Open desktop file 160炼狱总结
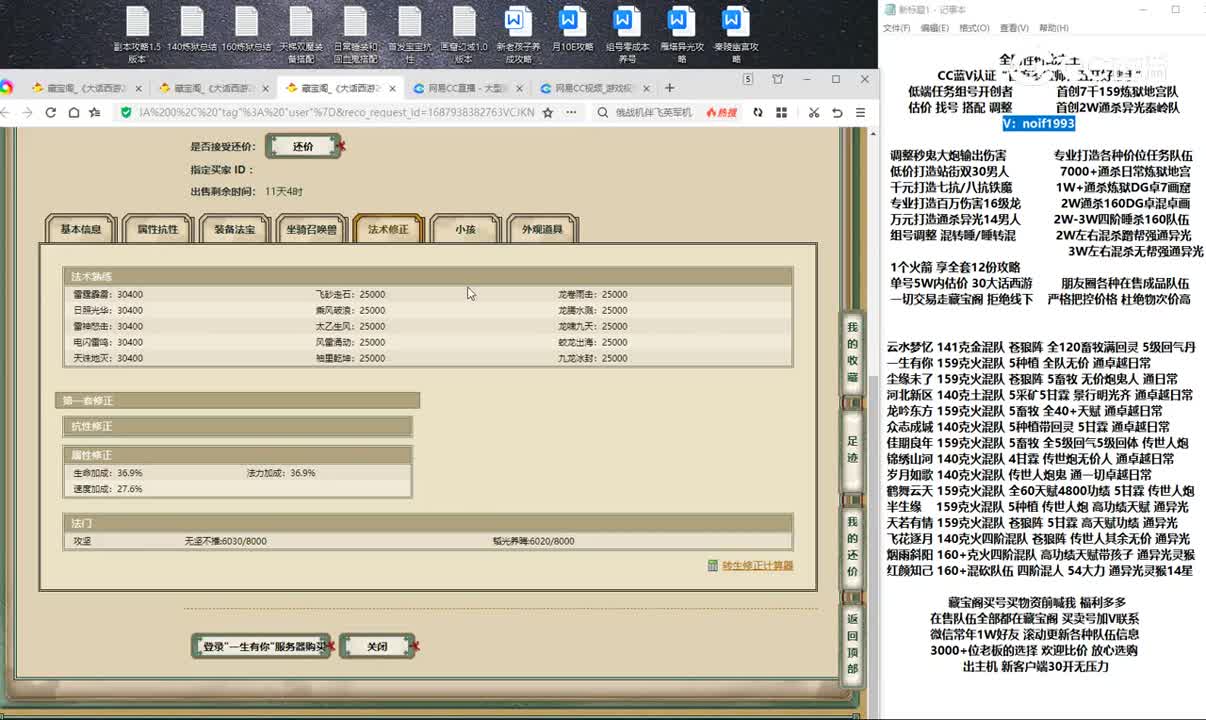 246,29
